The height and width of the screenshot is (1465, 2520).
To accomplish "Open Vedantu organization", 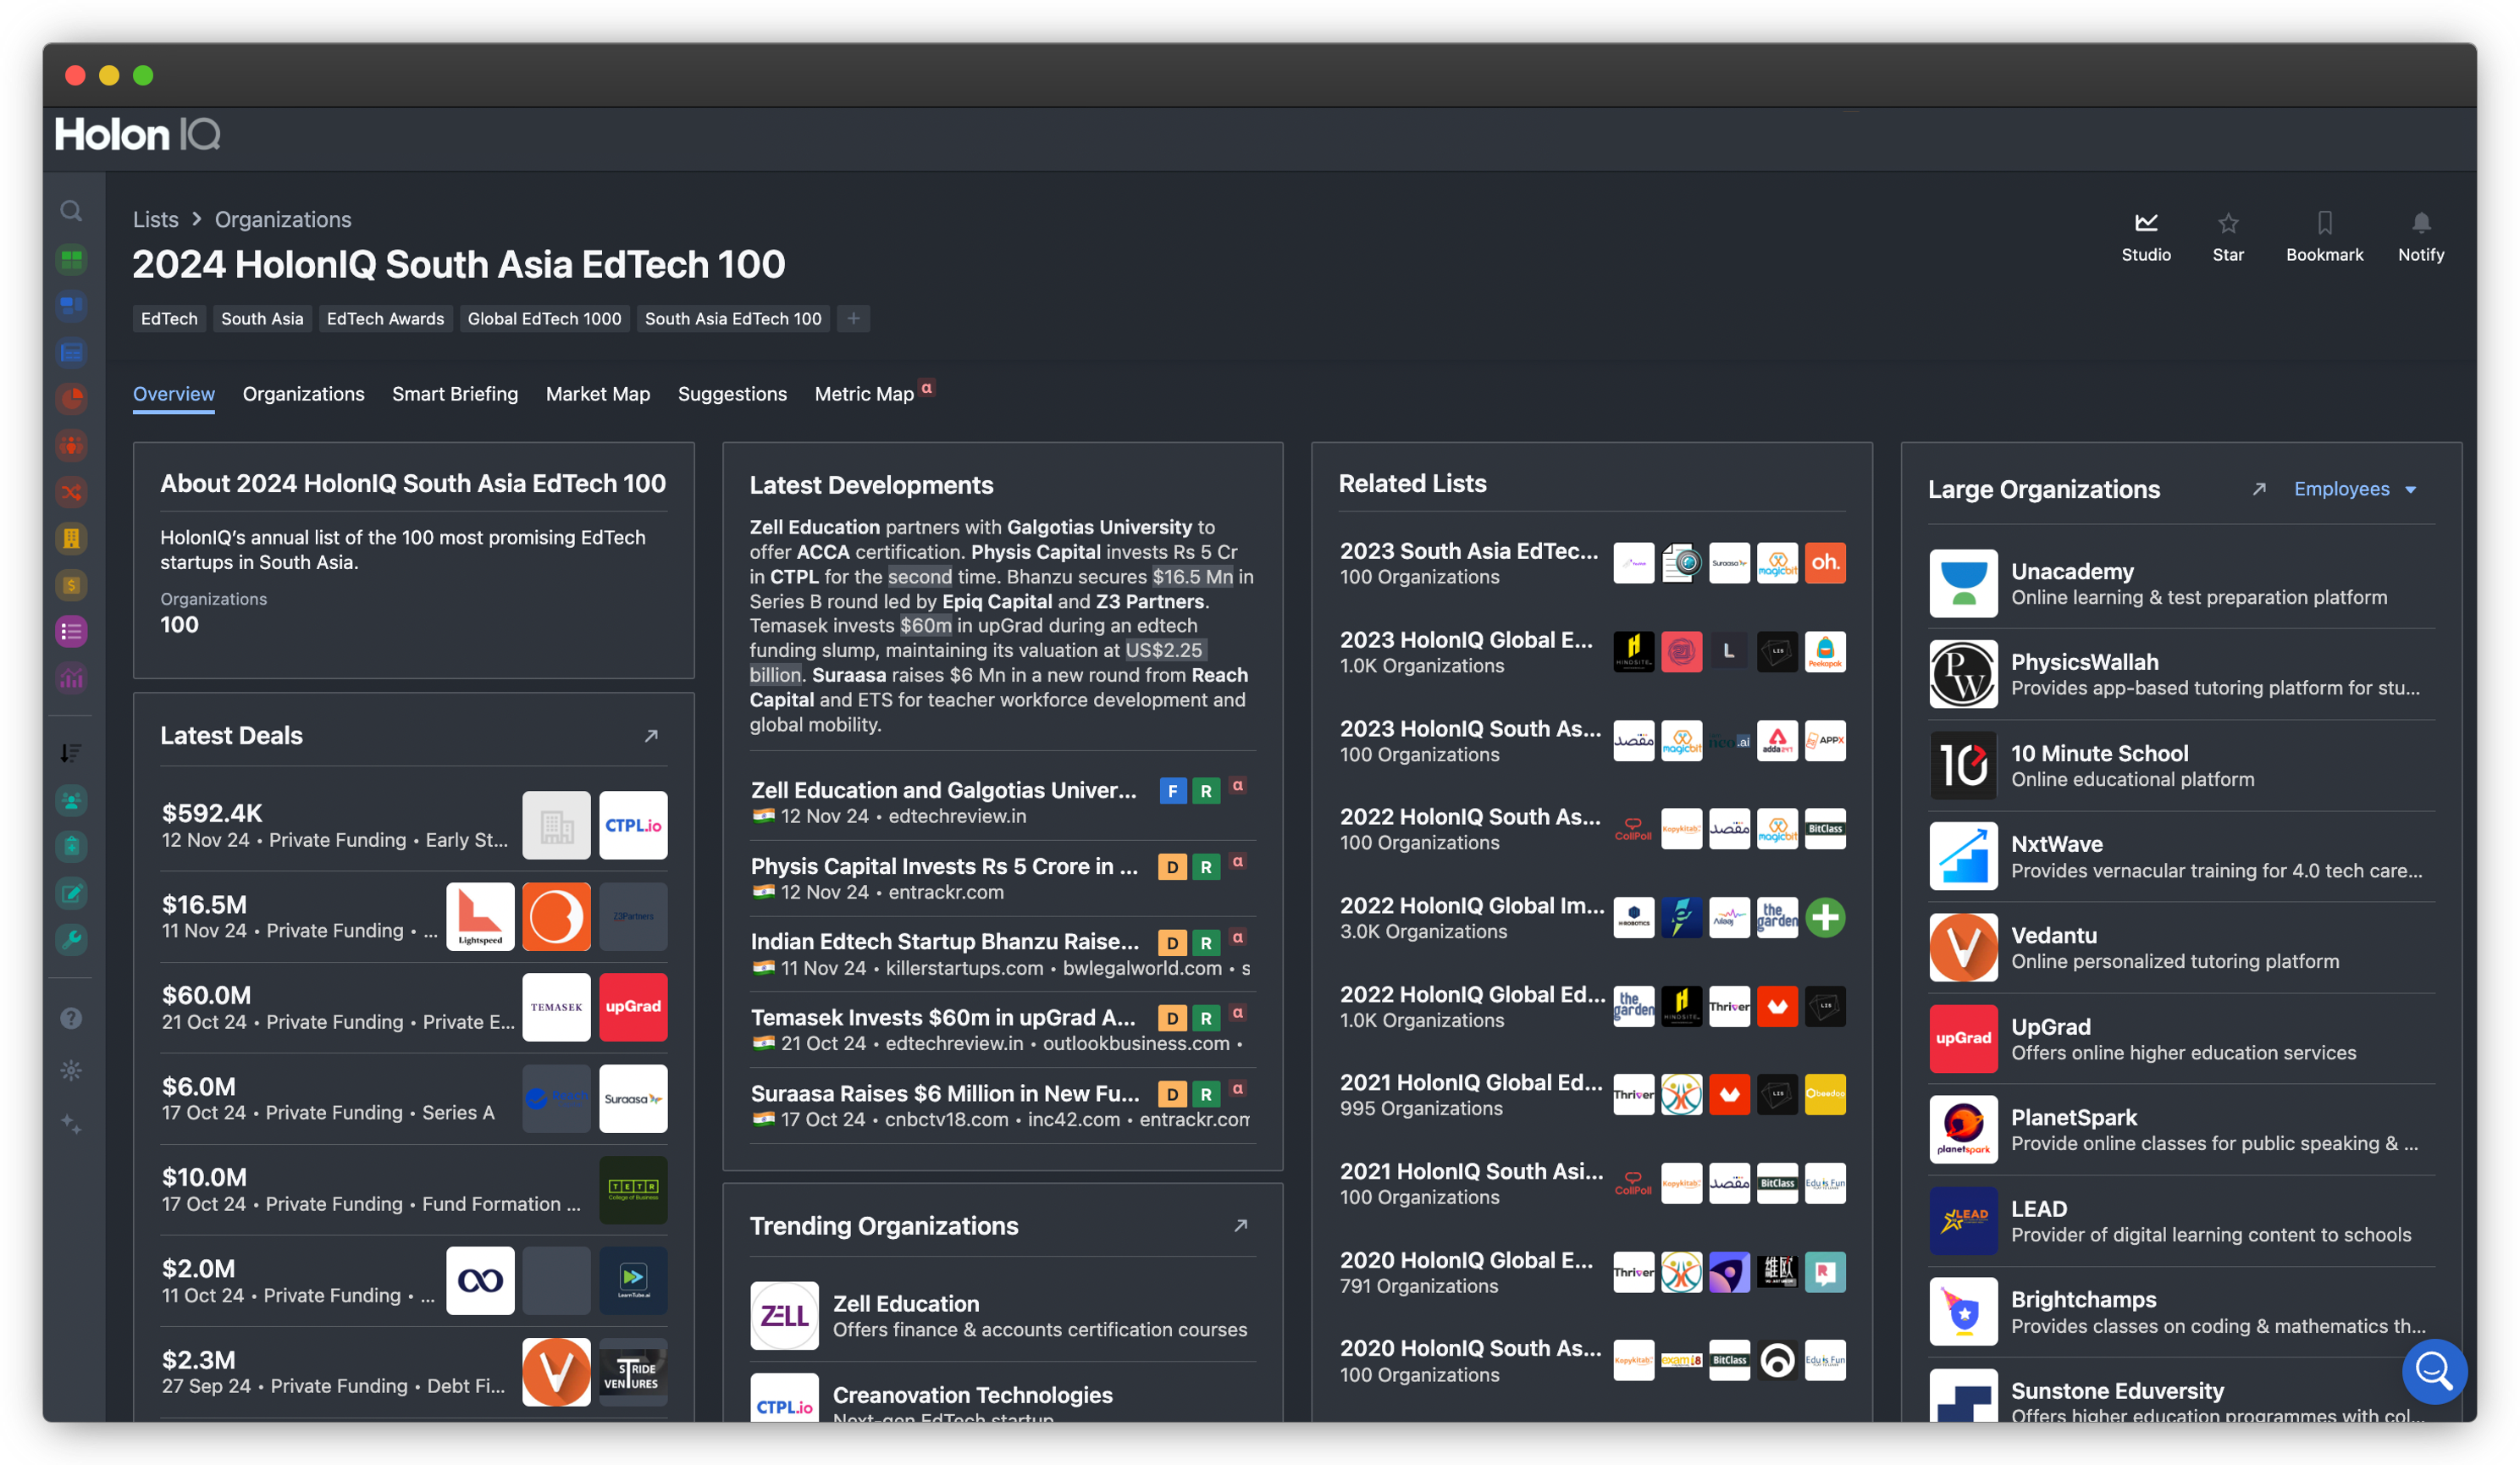I will click(x=2181, y=948).
